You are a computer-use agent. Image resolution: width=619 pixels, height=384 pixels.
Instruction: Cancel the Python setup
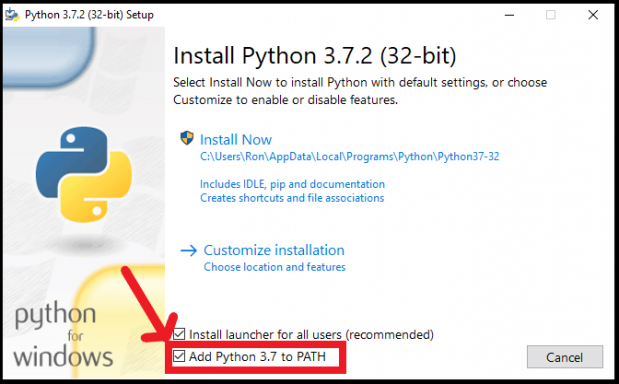pyautogui.click(x=565, y=357)
